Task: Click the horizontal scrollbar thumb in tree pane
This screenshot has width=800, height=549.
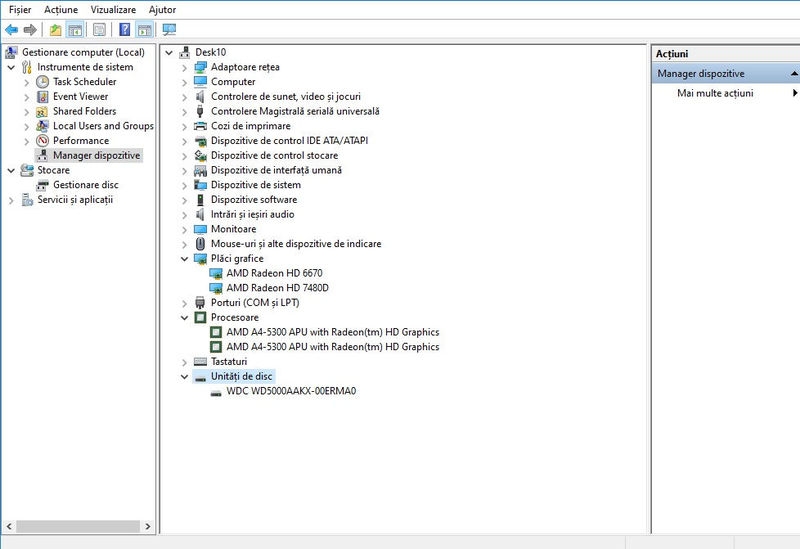Action: (78, 526)
